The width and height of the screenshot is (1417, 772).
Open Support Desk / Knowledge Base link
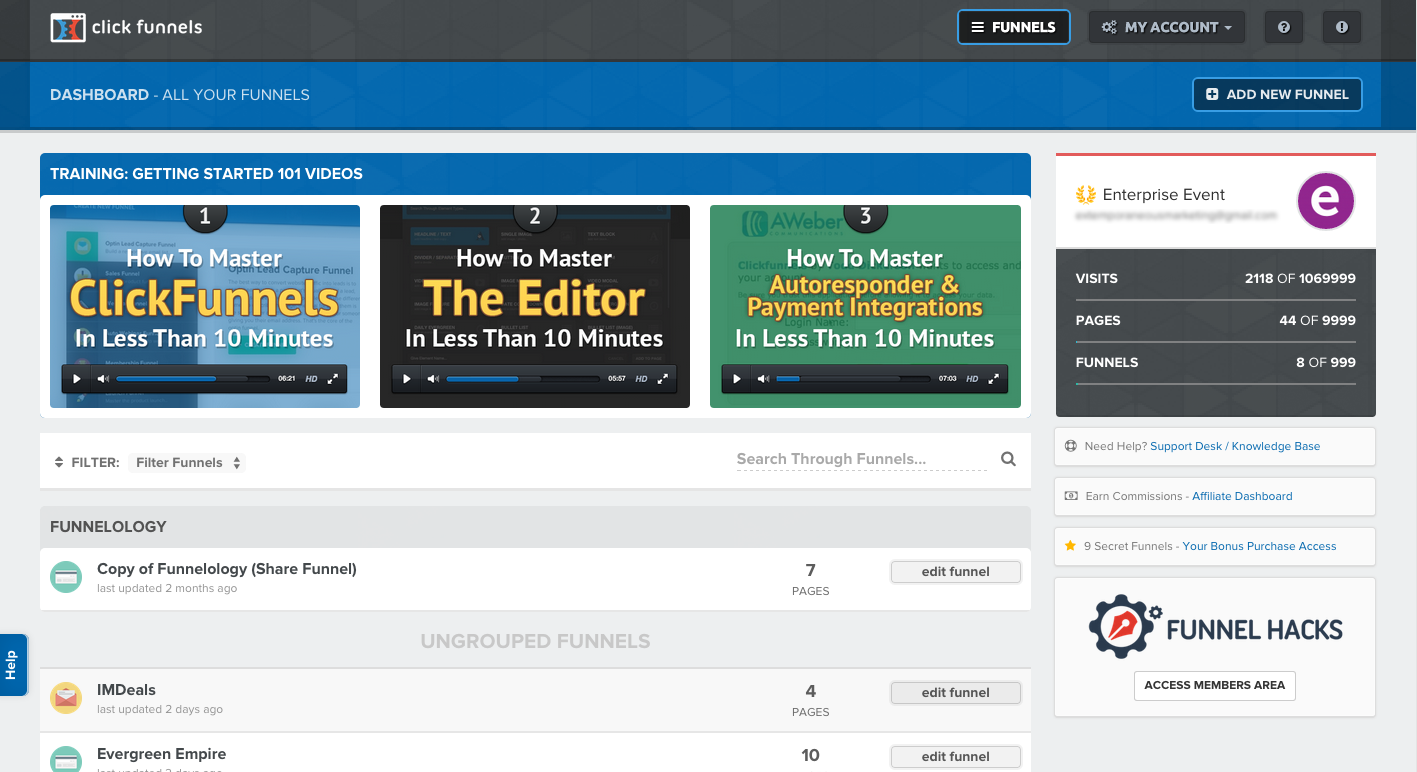(x=1235, y=446)
